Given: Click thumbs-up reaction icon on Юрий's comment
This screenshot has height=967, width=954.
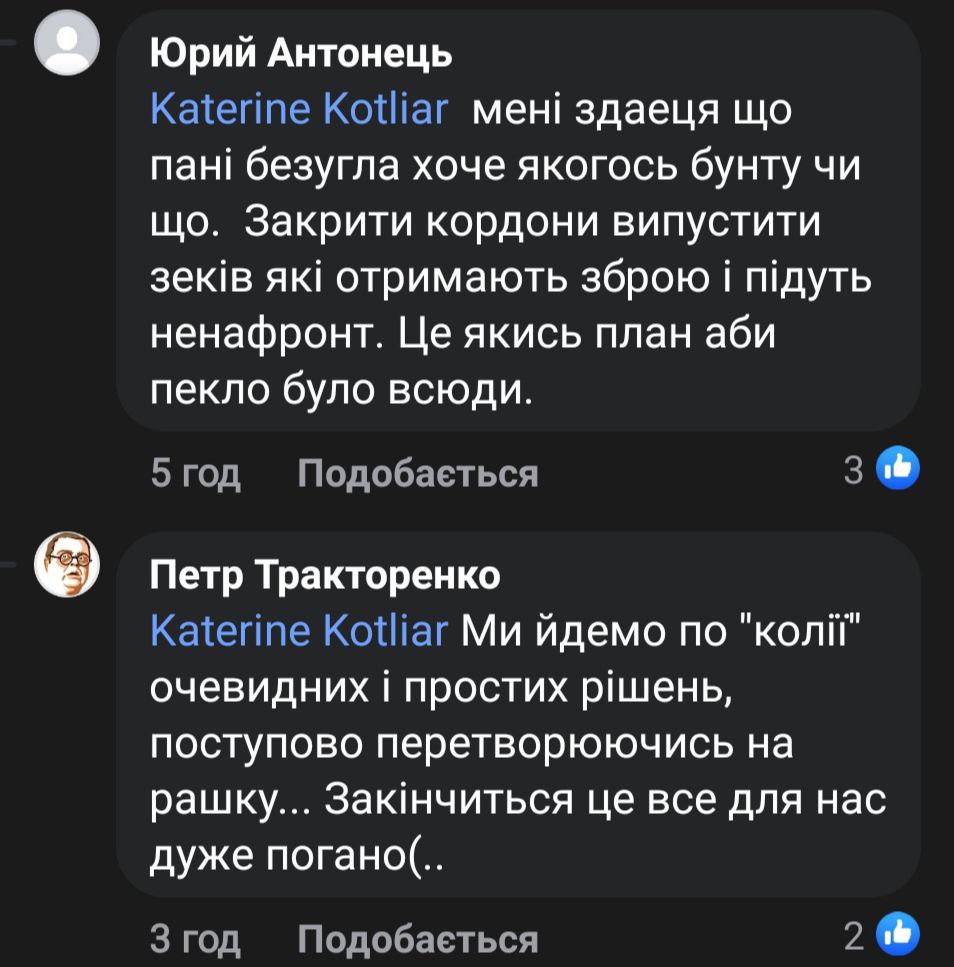Looking at the screenshot, I should tap(897, 469).
